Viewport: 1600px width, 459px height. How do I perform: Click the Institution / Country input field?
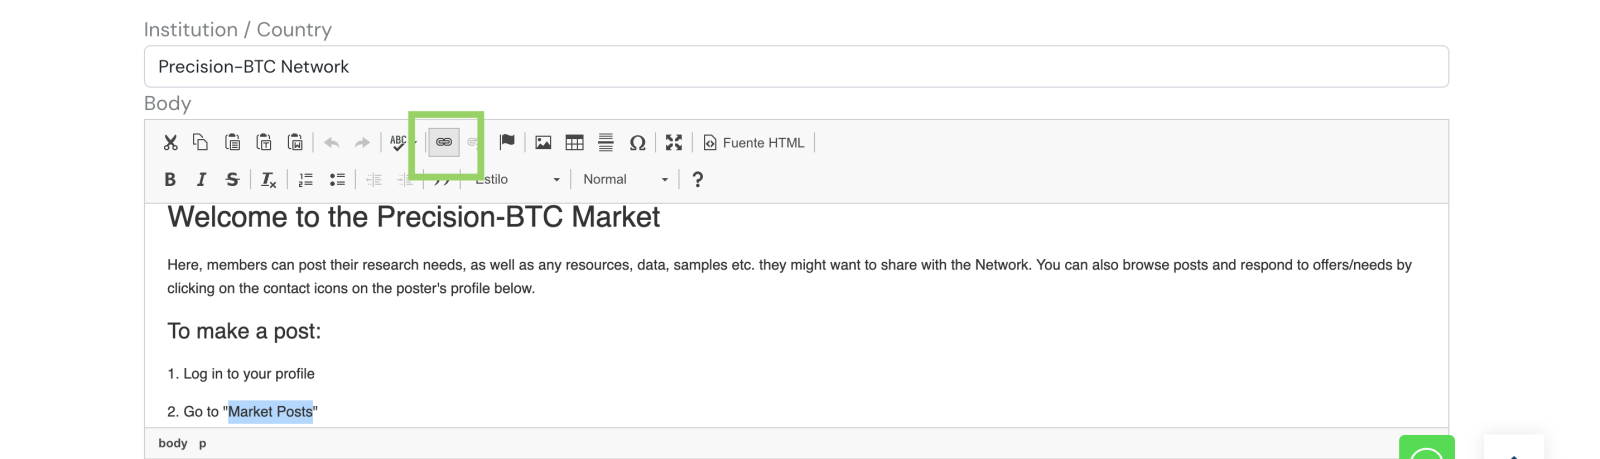[x=796, y=67]
